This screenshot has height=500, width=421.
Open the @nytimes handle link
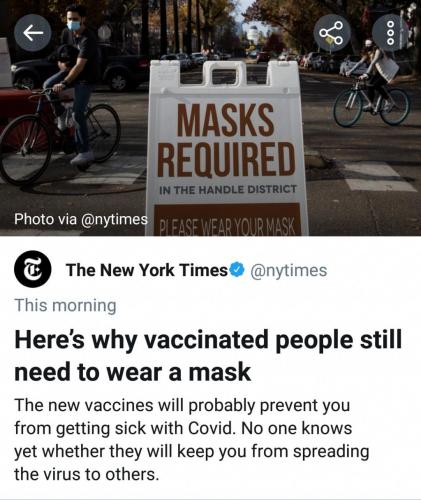(x=288, y=270)
